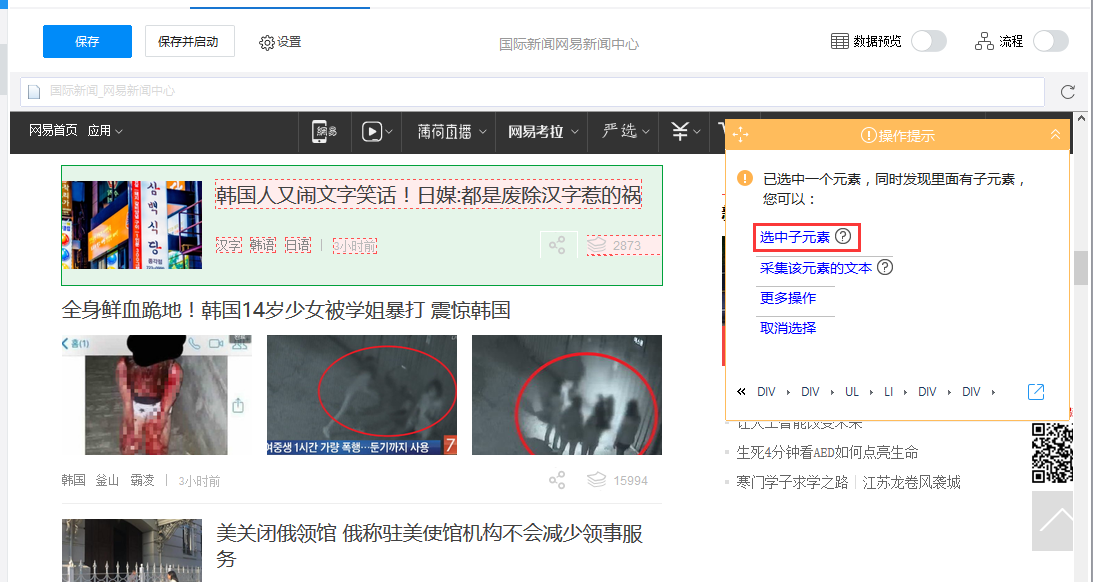Viewport: 1093px width, 582px height.
Task: Click the 韩语 tag
Action: click(263, 245)
